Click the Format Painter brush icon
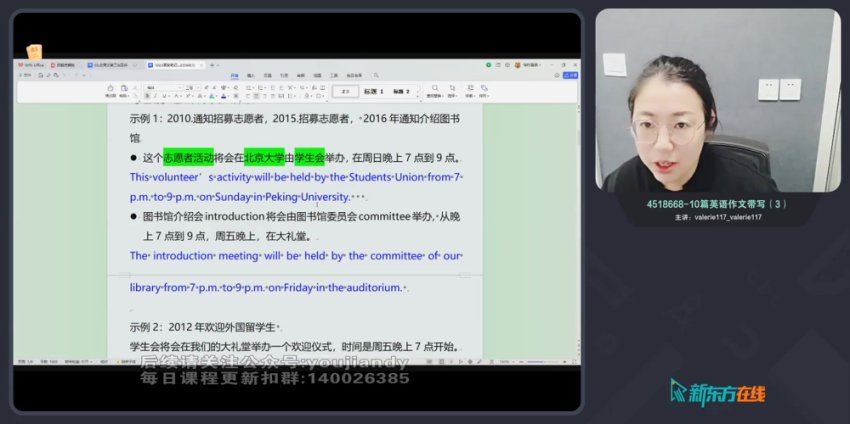Viewport: 850px width, 424px height. pos(110,88)
